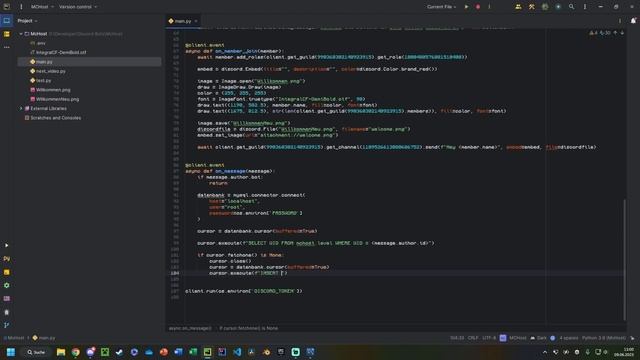Screen dimensions: 640x360
Task: Collapse the MCHost root folder
Action: [21, 34]
